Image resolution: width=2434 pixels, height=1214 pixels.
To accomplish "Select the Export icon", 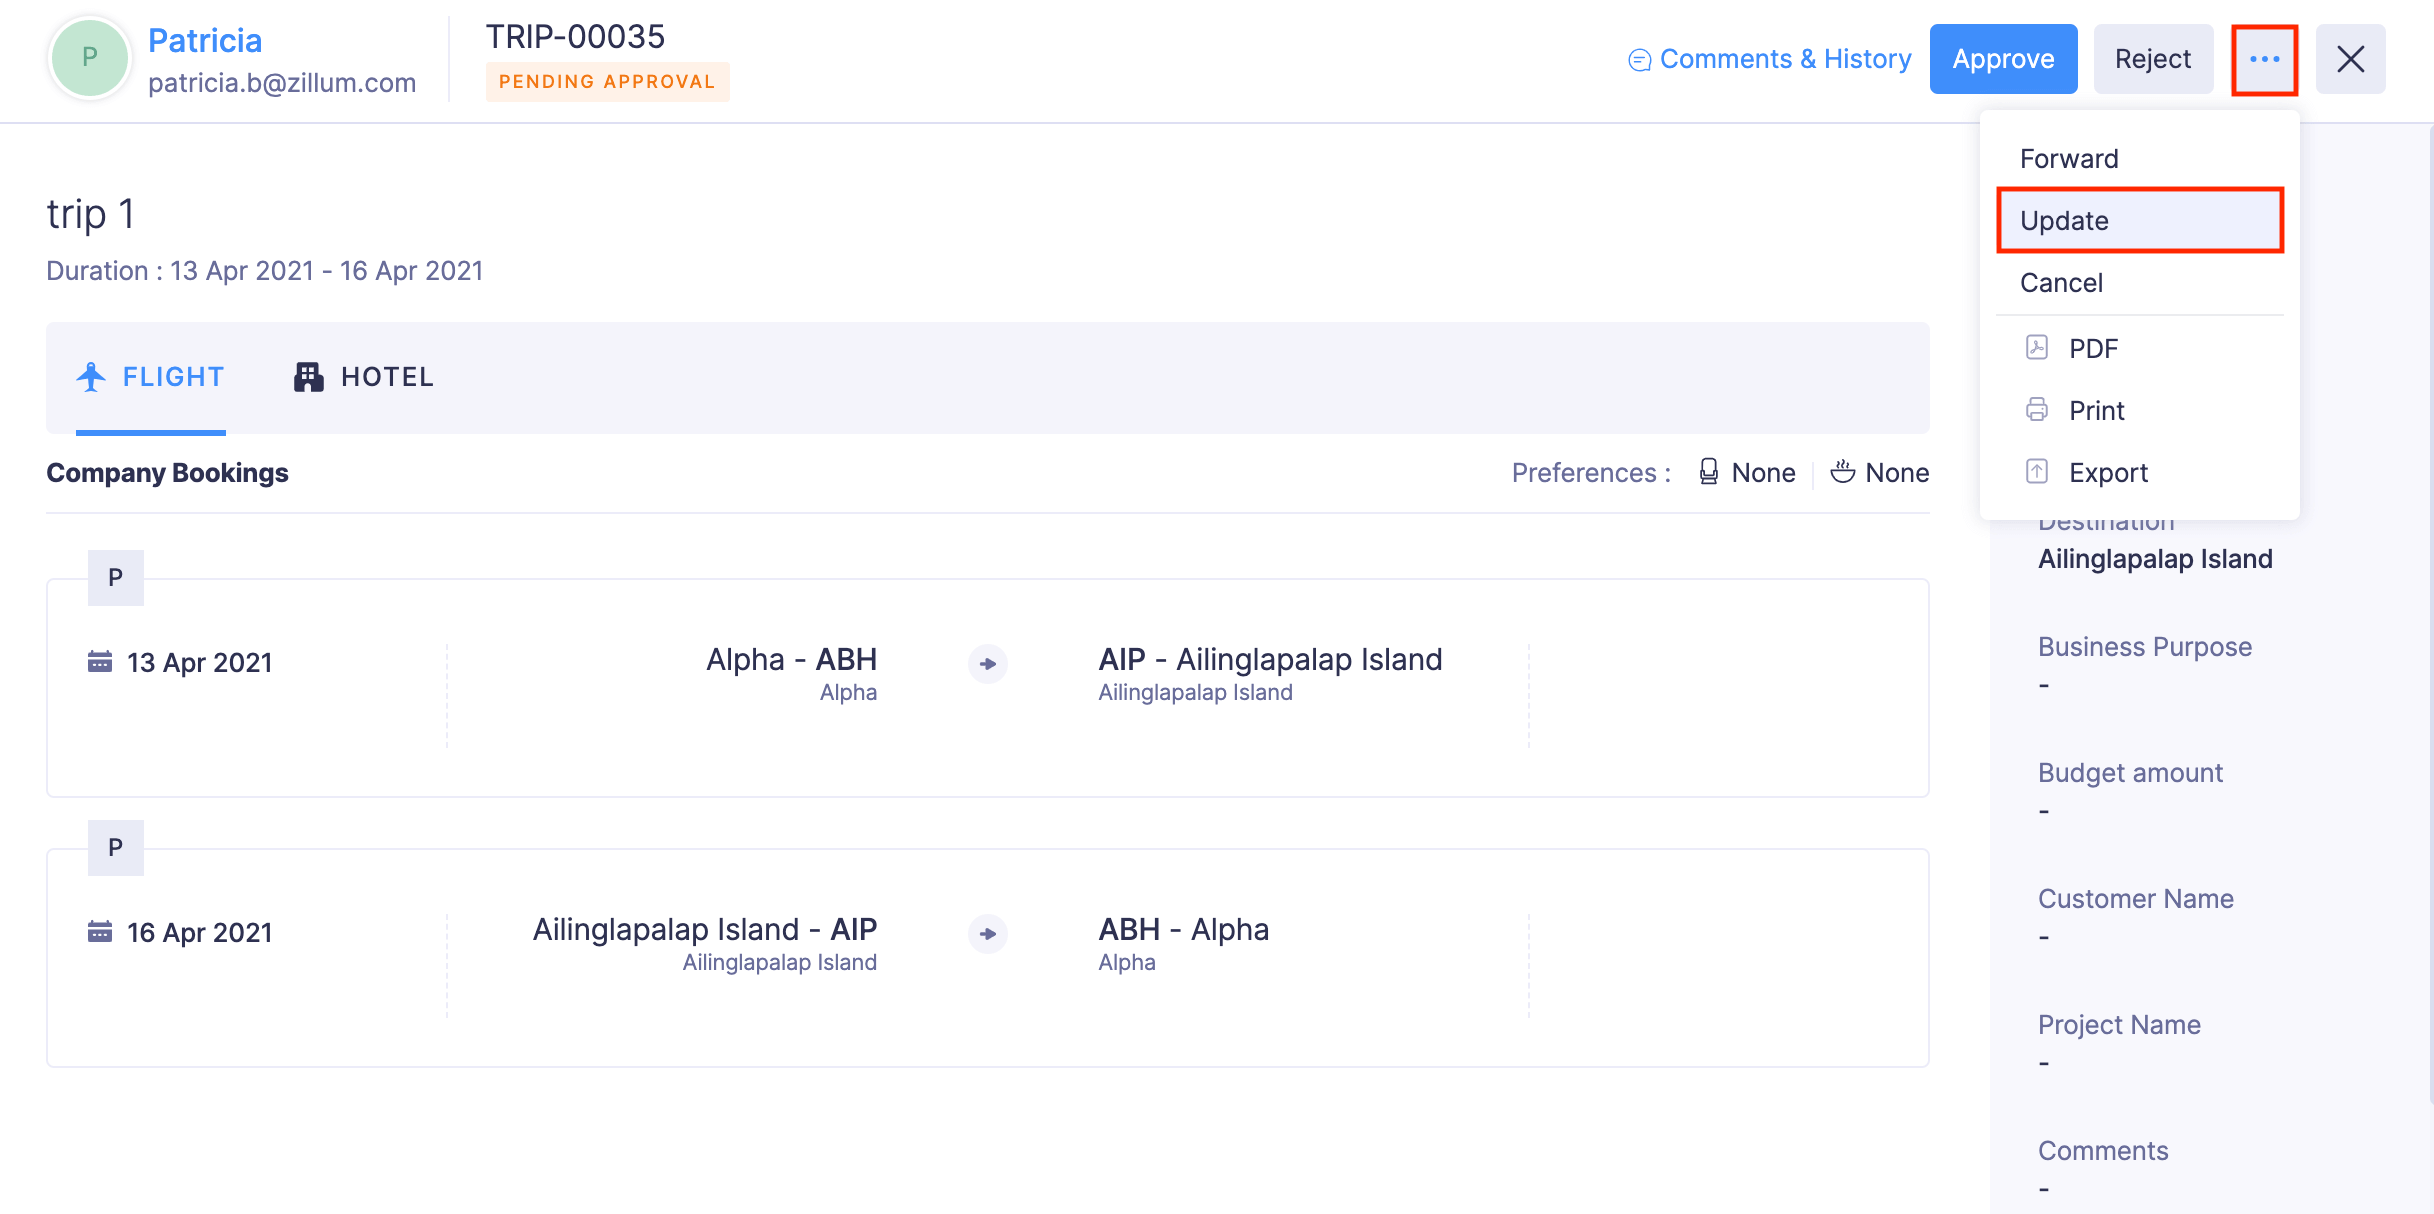I will click(x=2037, y=472).
